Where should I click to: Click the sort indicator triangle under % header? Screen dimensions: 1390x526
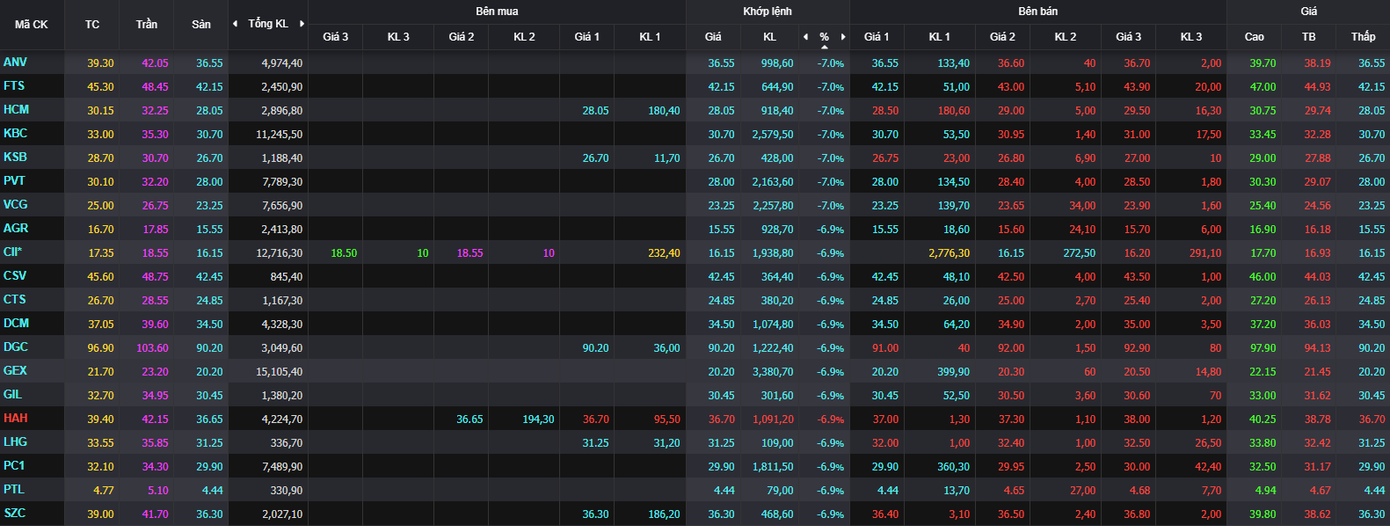(x=824, y=46)
